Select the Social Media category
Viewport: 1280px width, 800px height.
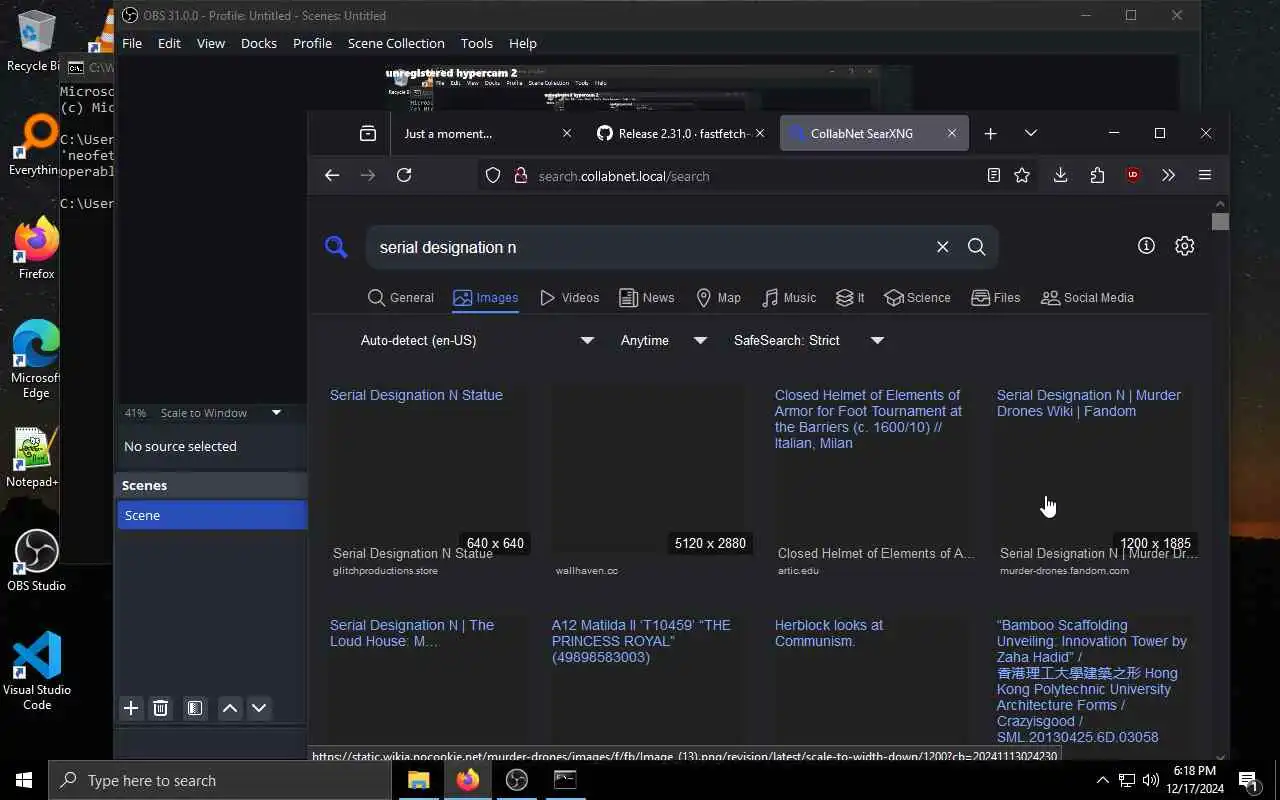point(1087,297)
